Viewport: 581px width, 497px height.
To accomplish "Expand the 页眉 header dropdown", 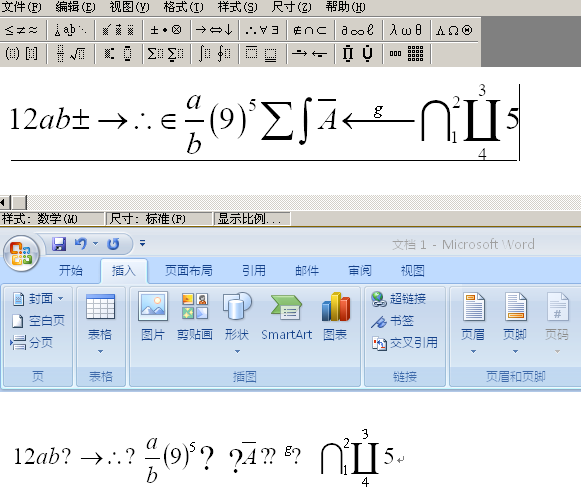I will point(473,351).
